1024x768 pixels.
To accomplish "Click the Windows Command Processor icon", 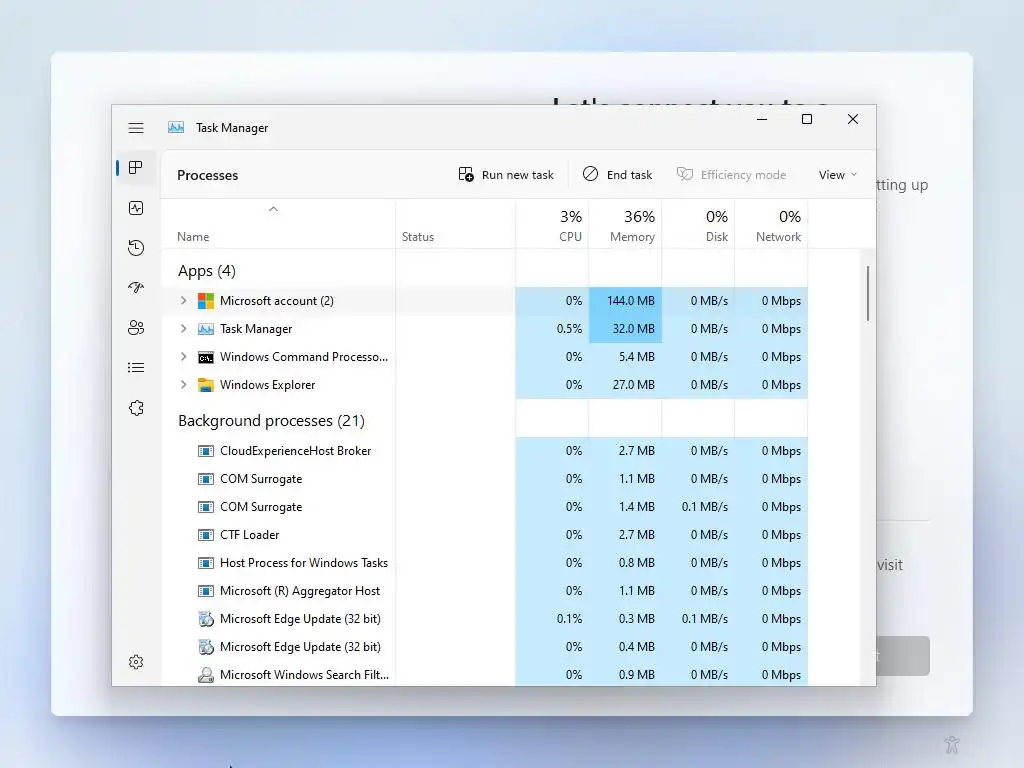I will pyautogui.click(x=206, y=357).
